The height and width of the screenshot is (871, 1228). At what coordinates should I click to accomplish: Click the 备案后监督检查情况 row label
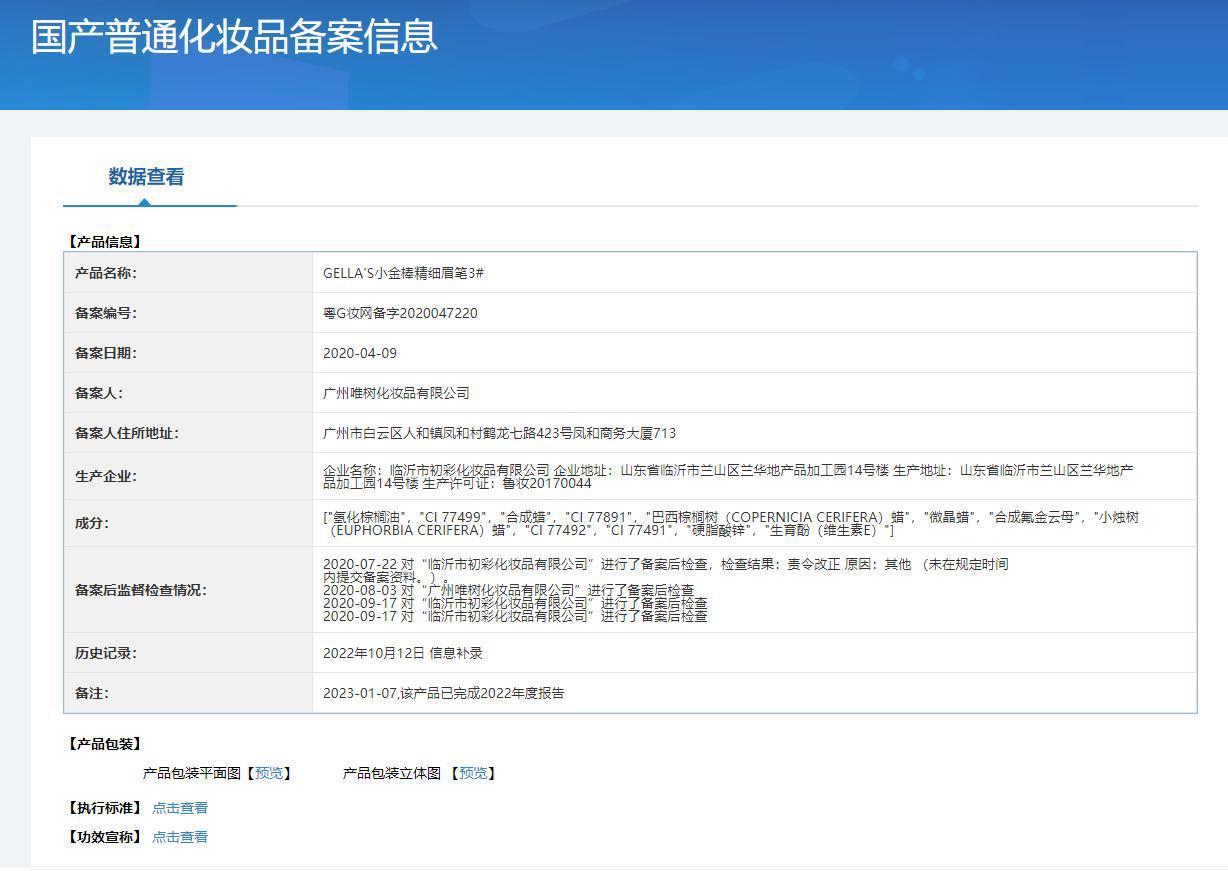click(x=141, y=590)
